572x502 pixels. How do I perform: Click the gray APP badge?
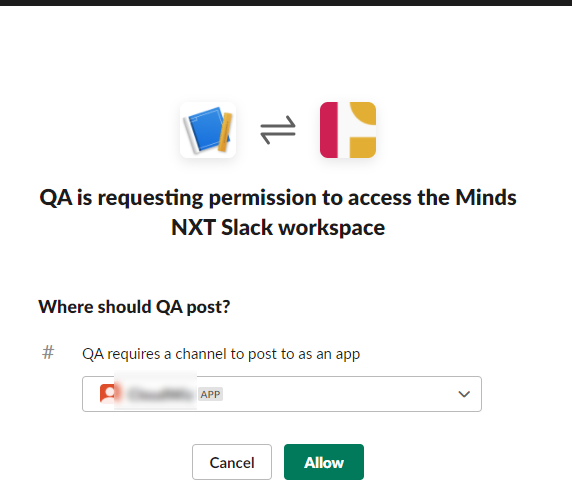tap(210, 394)
